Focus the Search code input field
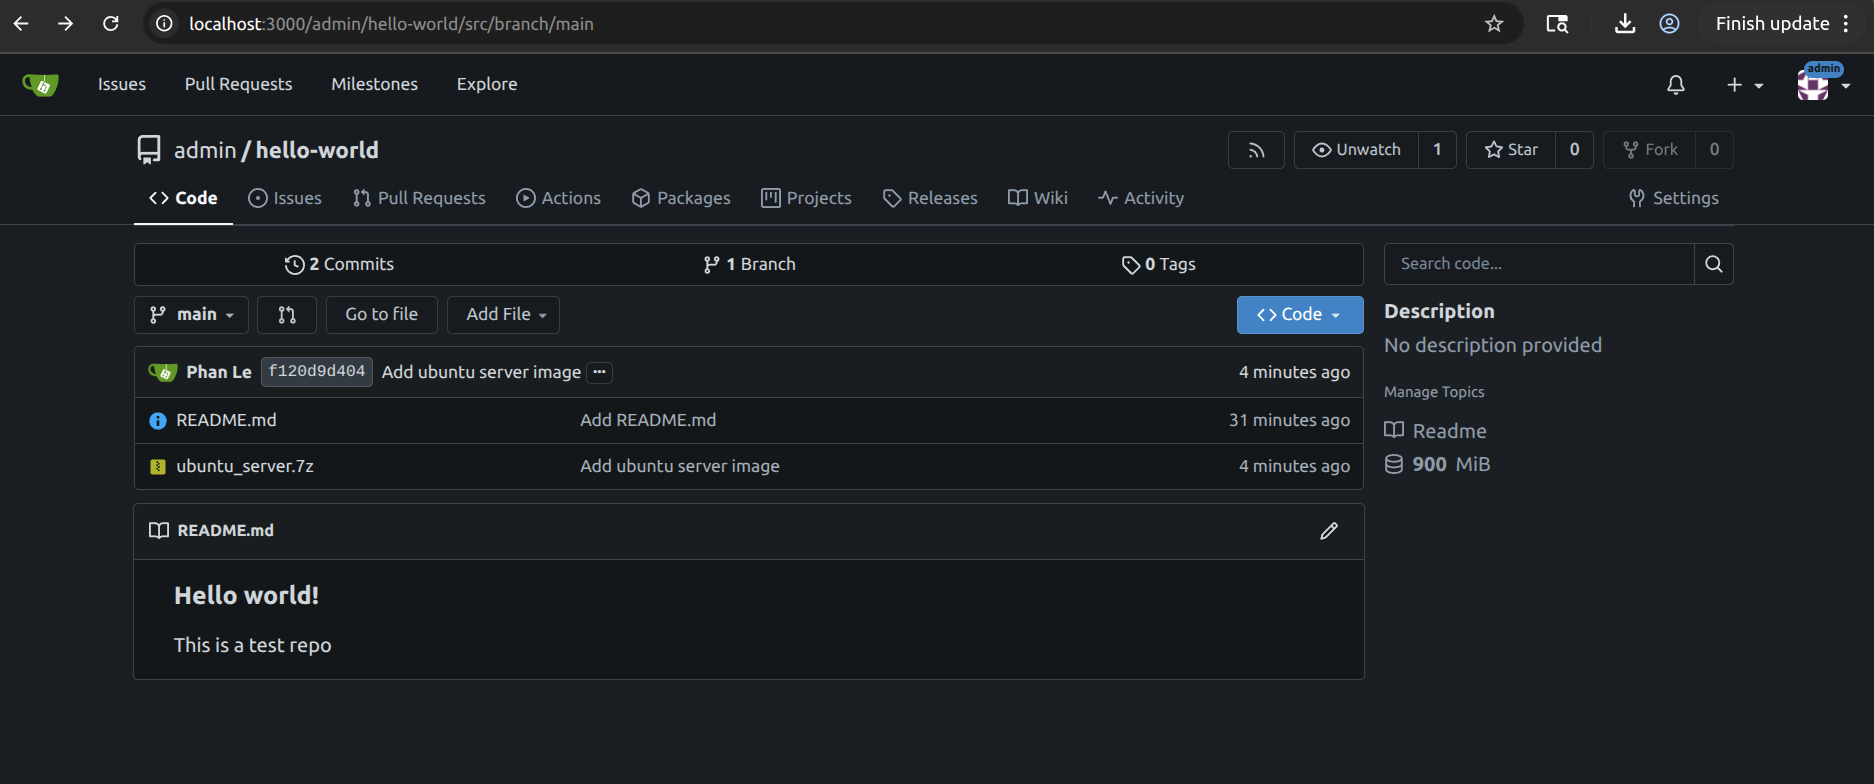Image resolution: width=1874 pixels, height=784 pixels. tap(1538, 264)
